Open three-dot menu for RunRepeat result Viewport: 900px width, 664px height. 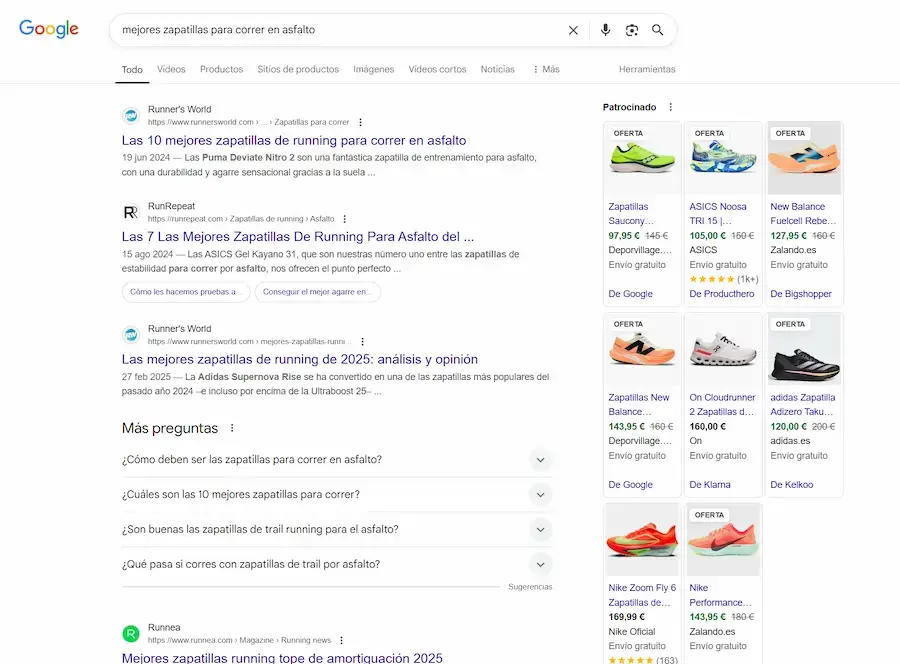pos(344,219)
